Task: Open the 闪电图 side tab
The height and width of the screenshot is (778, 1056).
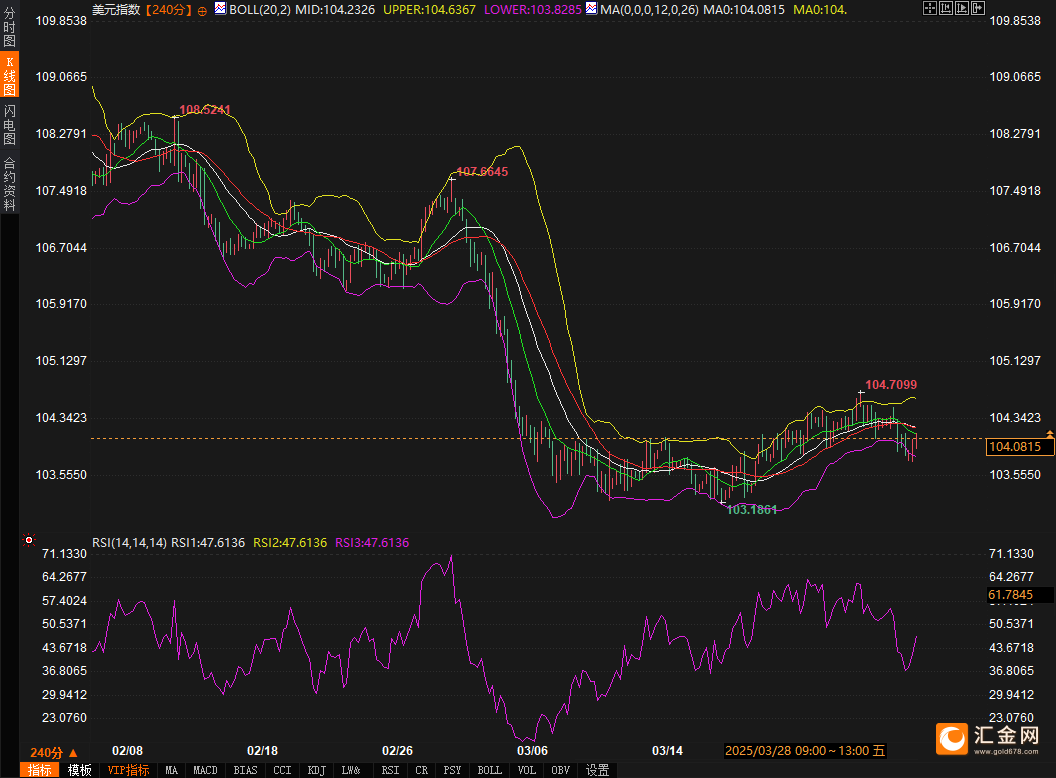Action: coord(9,124)
